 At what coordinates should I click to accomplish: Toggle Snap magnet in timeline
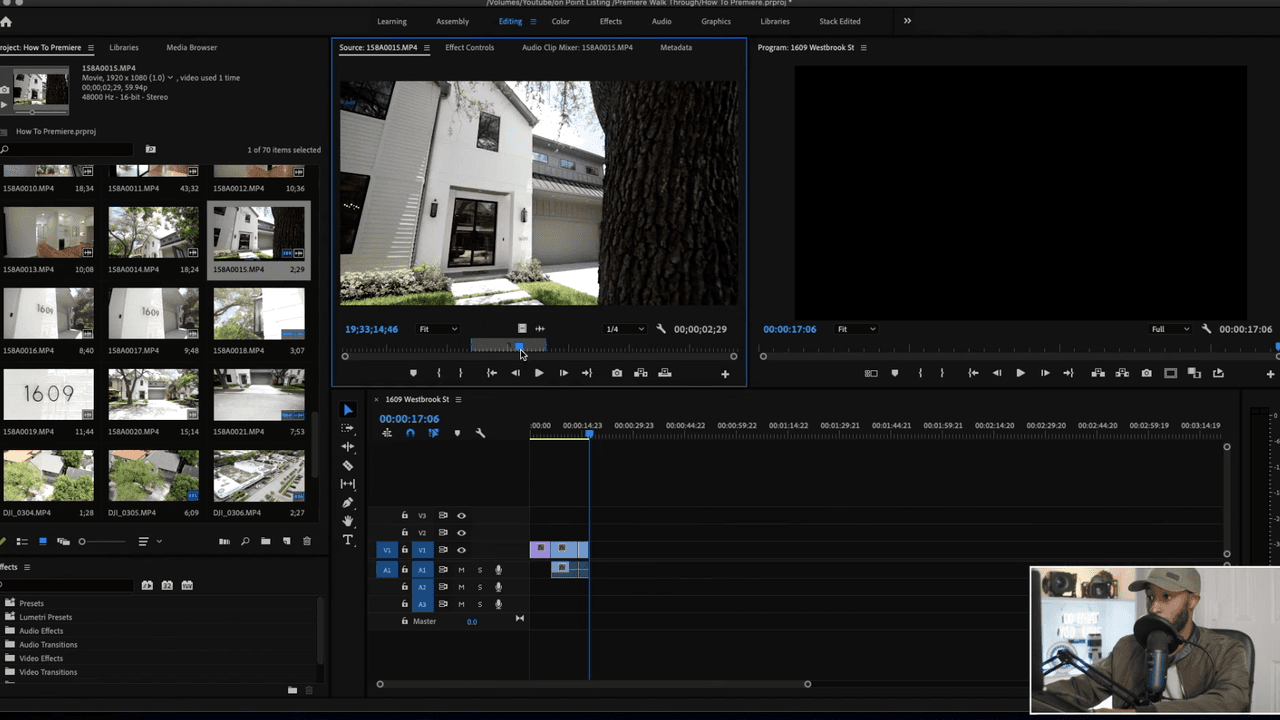pyautogui.click(x=410, y=433)
